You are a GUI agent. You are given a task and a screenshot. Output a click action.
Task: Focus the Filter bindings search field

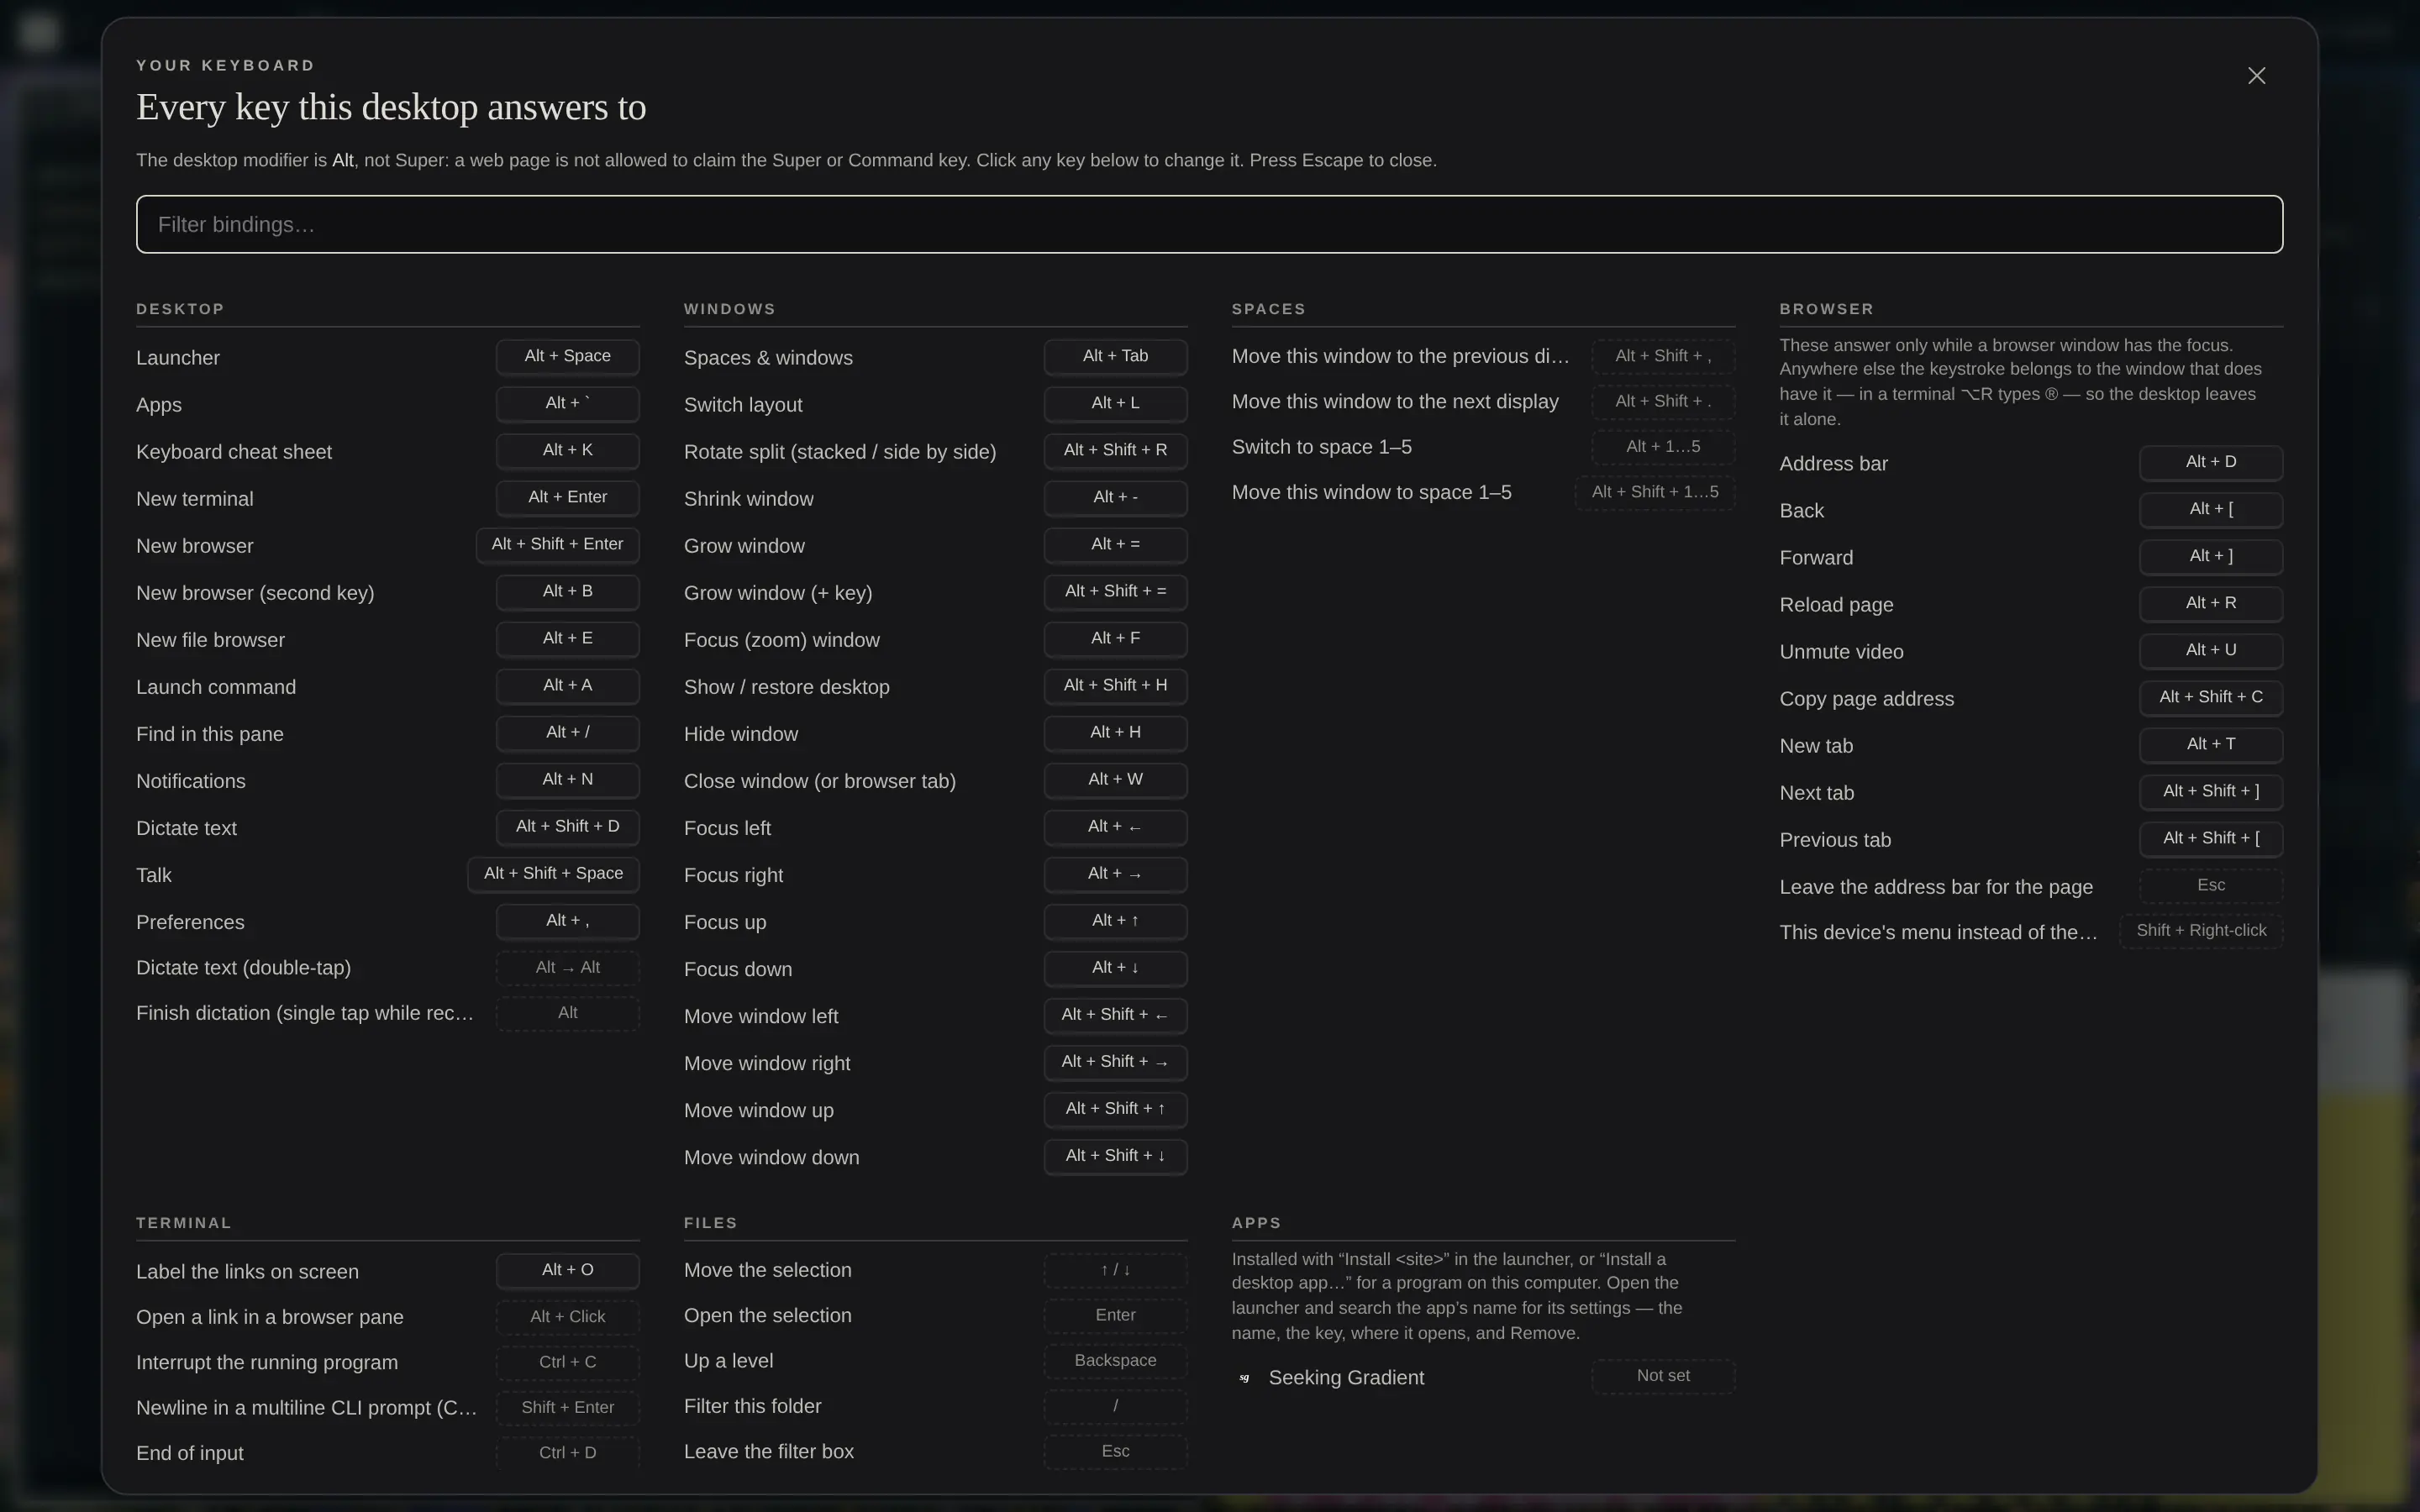click(x=1209, y=224)
